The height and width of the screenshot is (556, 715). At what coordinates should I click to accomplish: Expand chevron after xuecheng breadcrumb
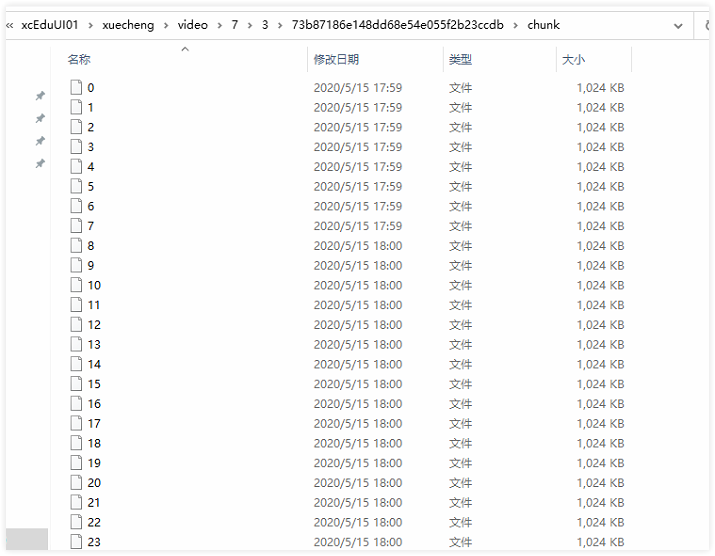coord(166,26)
